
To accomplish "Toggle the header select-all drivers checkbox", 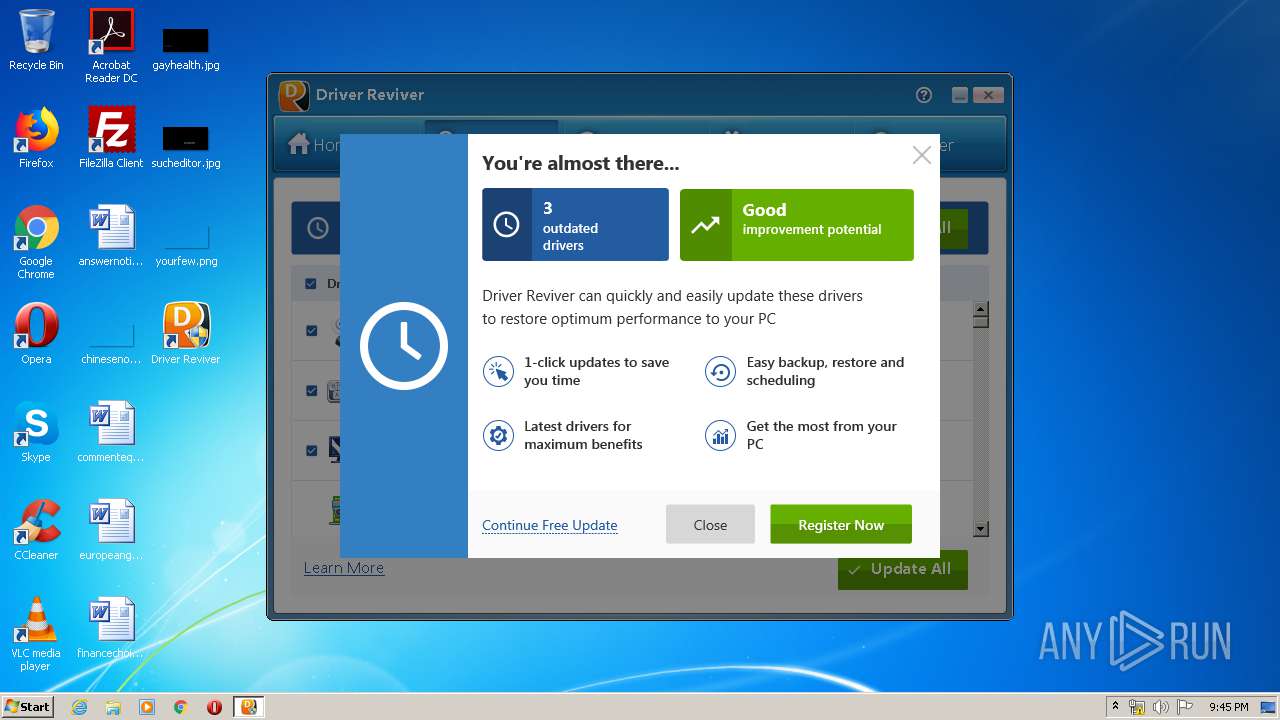I will [310, 284].
